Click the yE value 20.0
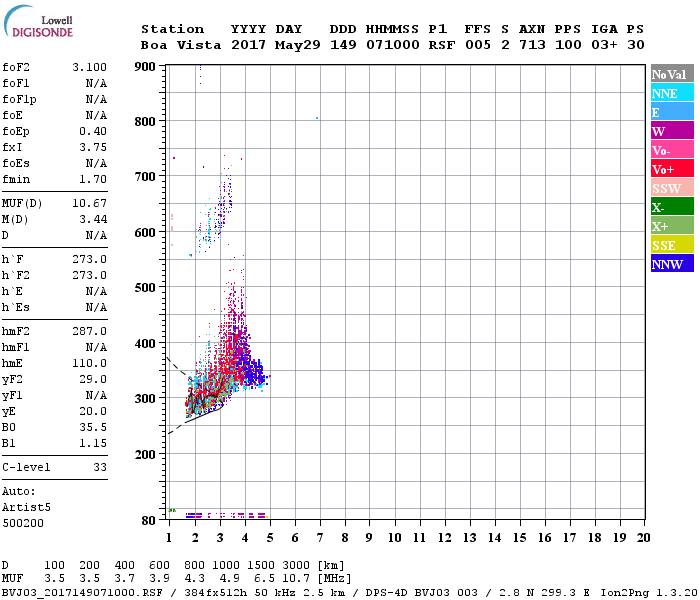Viewport: 700px width, 600px height. [93, 411]
